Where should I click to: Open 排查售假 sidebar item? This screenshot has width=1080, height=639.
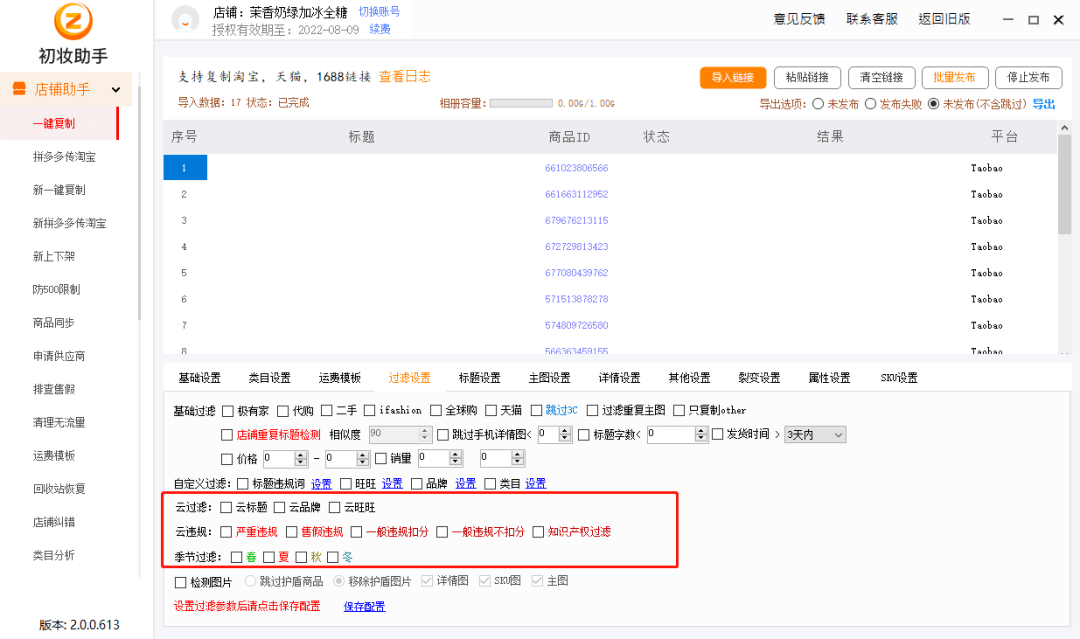pos(54,389)
